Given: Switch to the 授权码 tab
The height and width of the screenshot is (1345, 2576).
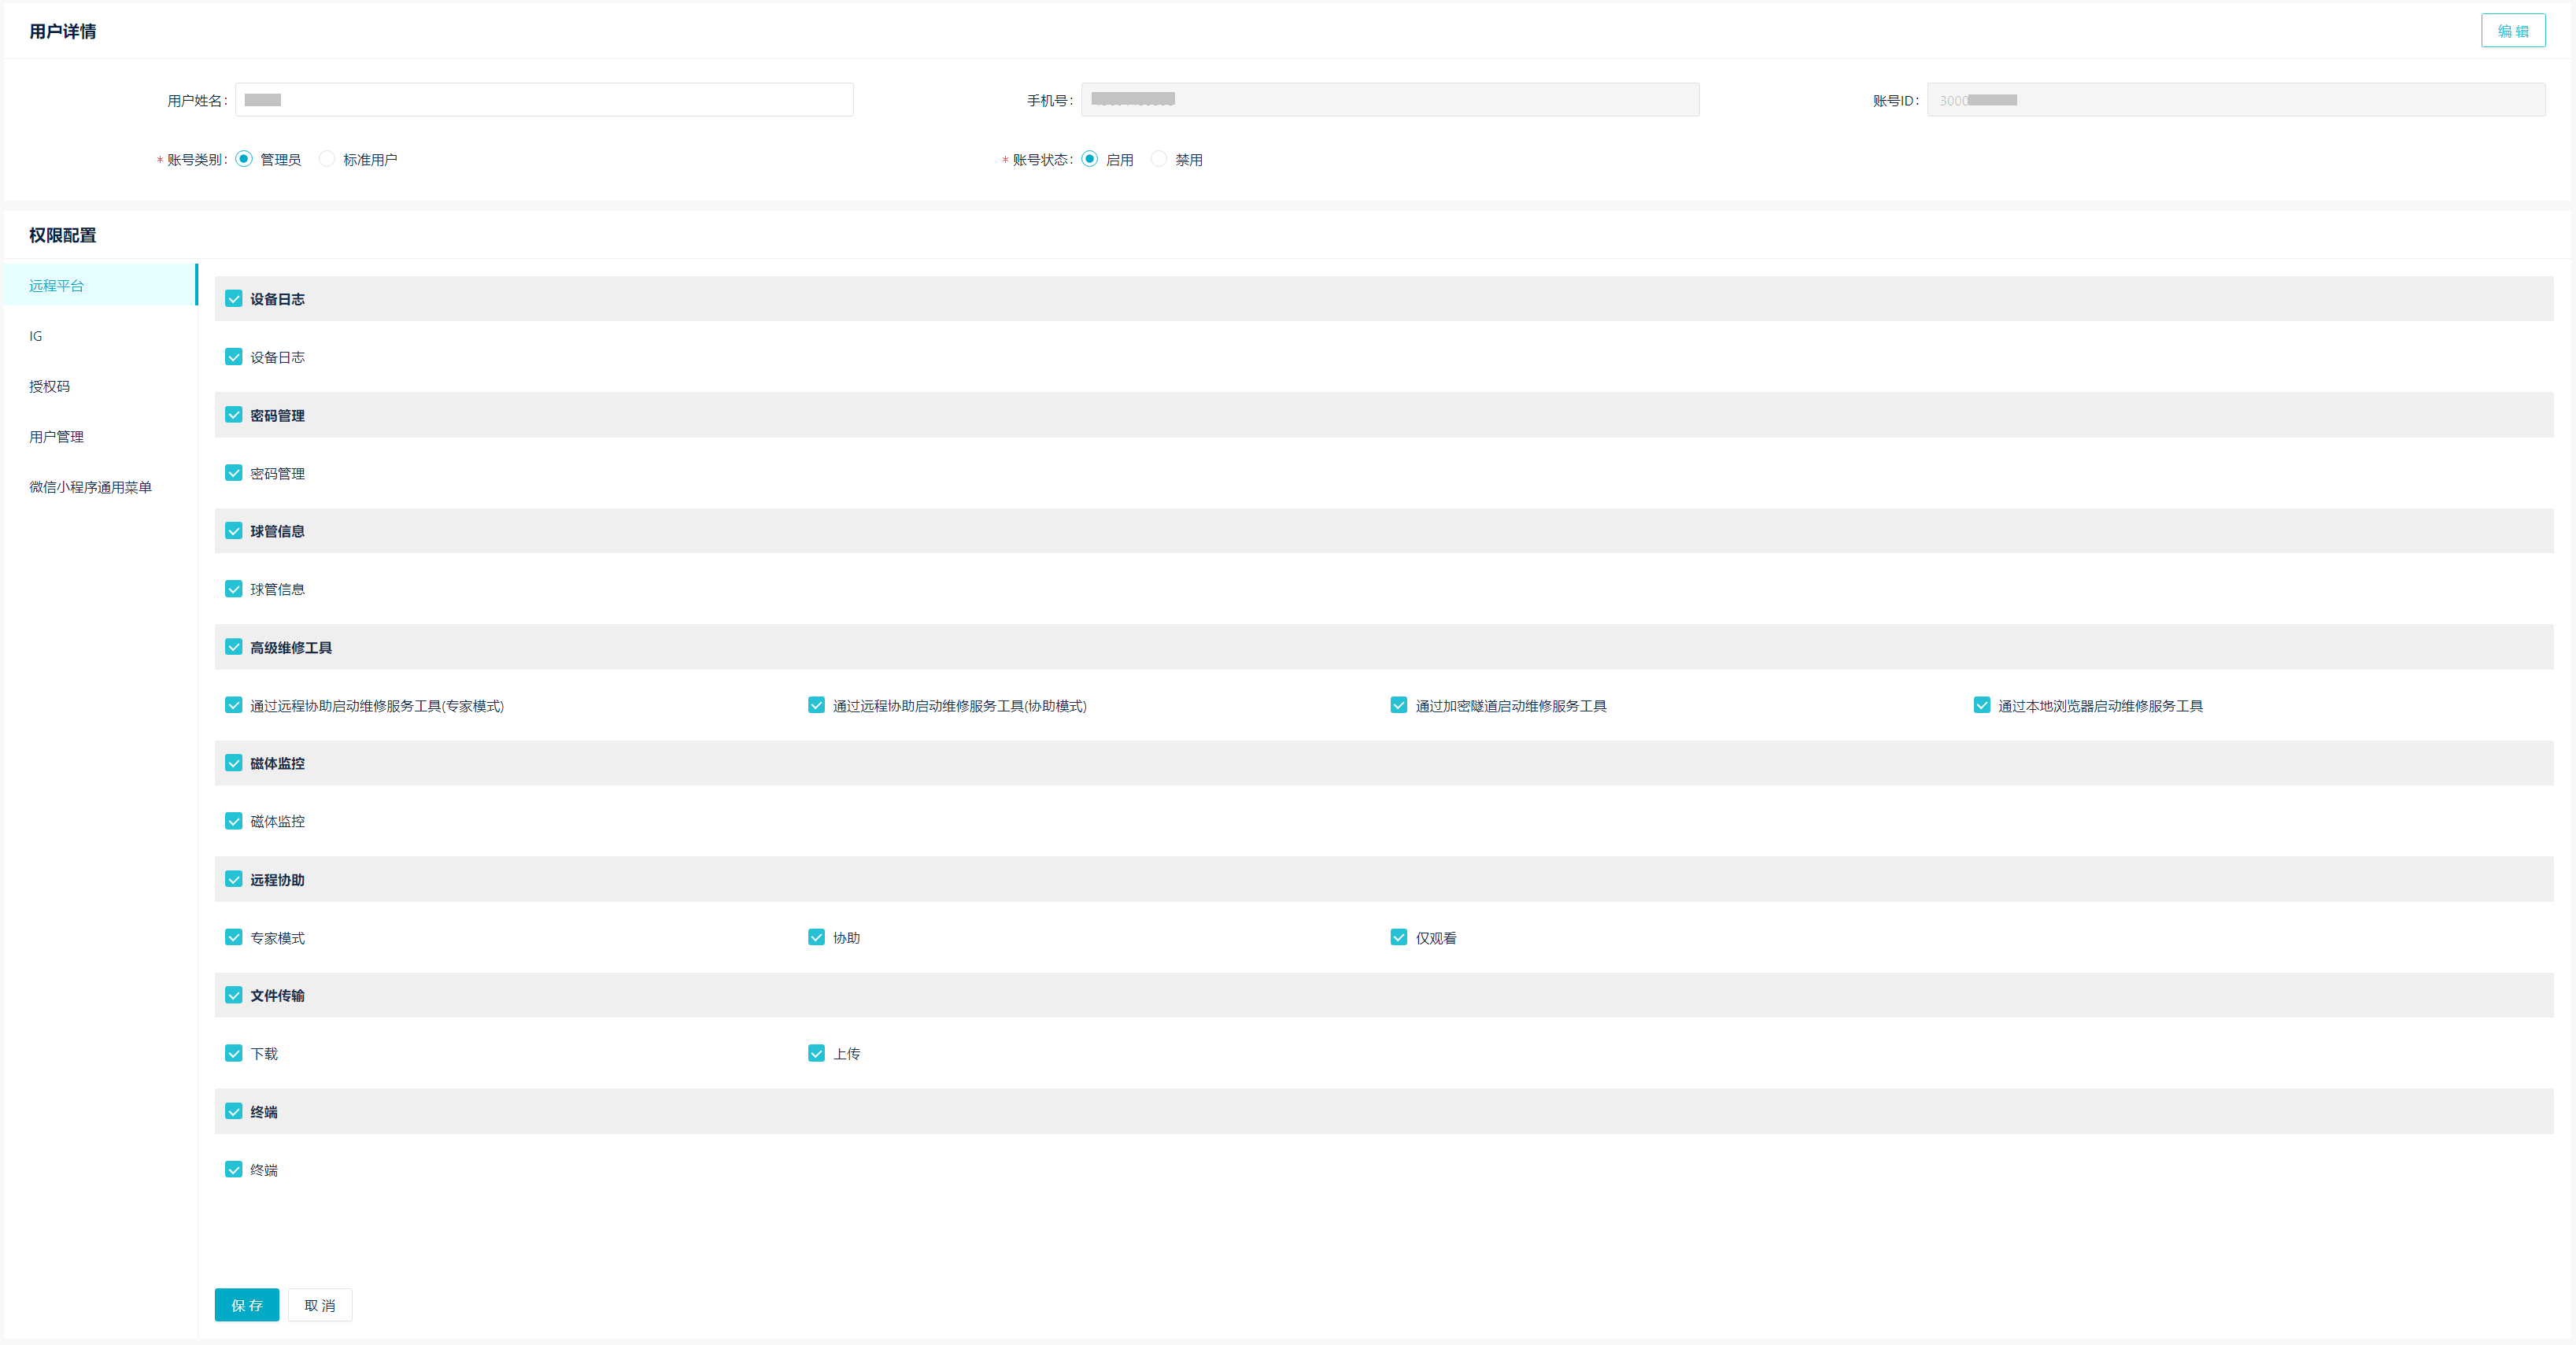Looking at the screenshot, I should 49,386.
